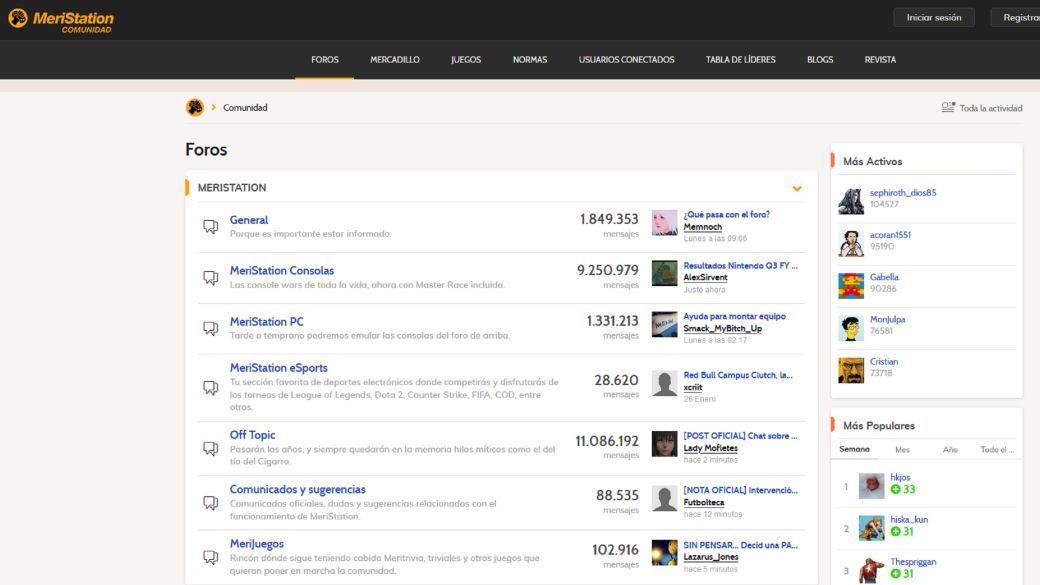Open the MeriStation Consolas forum link
This screenshot has height=585, width=1040.
(x=282, y=271)
